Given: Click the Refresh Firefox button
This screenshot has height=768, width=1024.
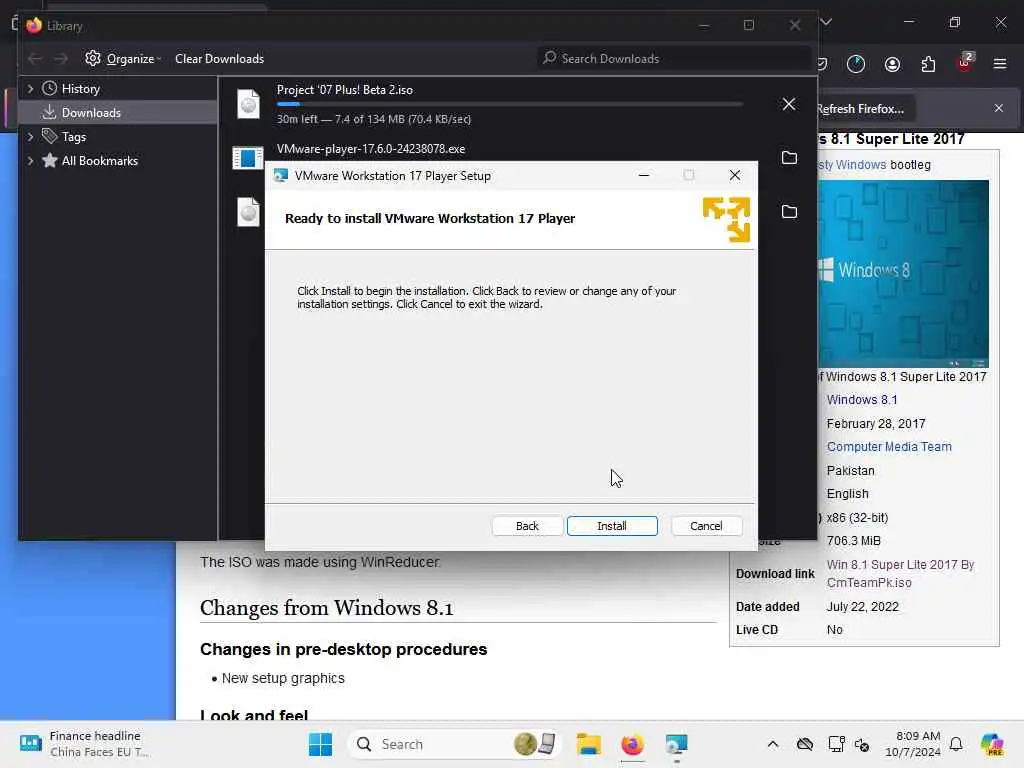Looking at the screenshot, I should point(865,109).
